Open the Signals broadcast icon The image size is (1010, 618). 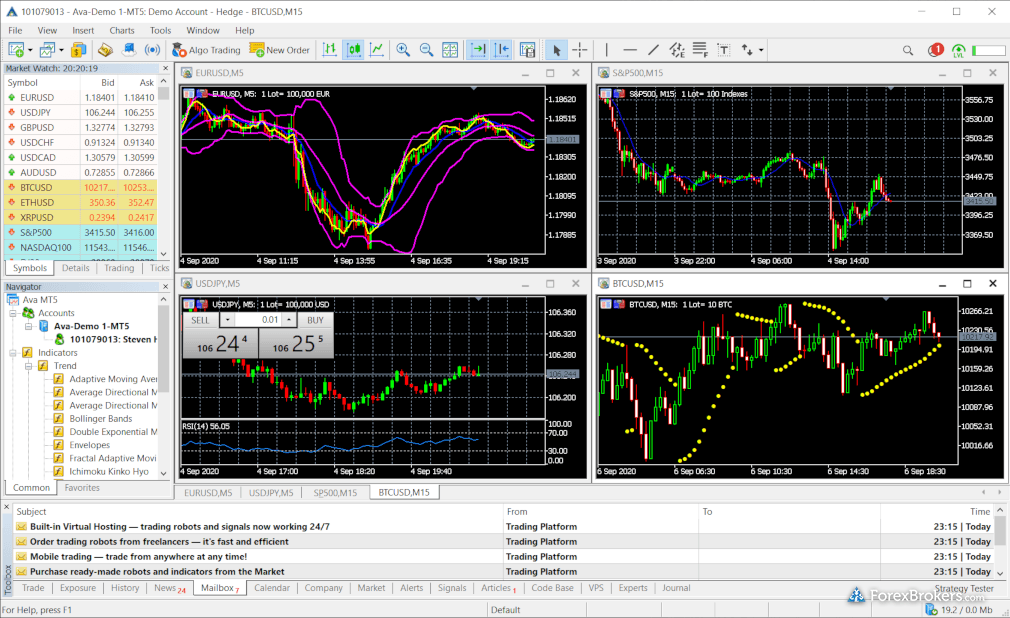[x=152, y=50]
